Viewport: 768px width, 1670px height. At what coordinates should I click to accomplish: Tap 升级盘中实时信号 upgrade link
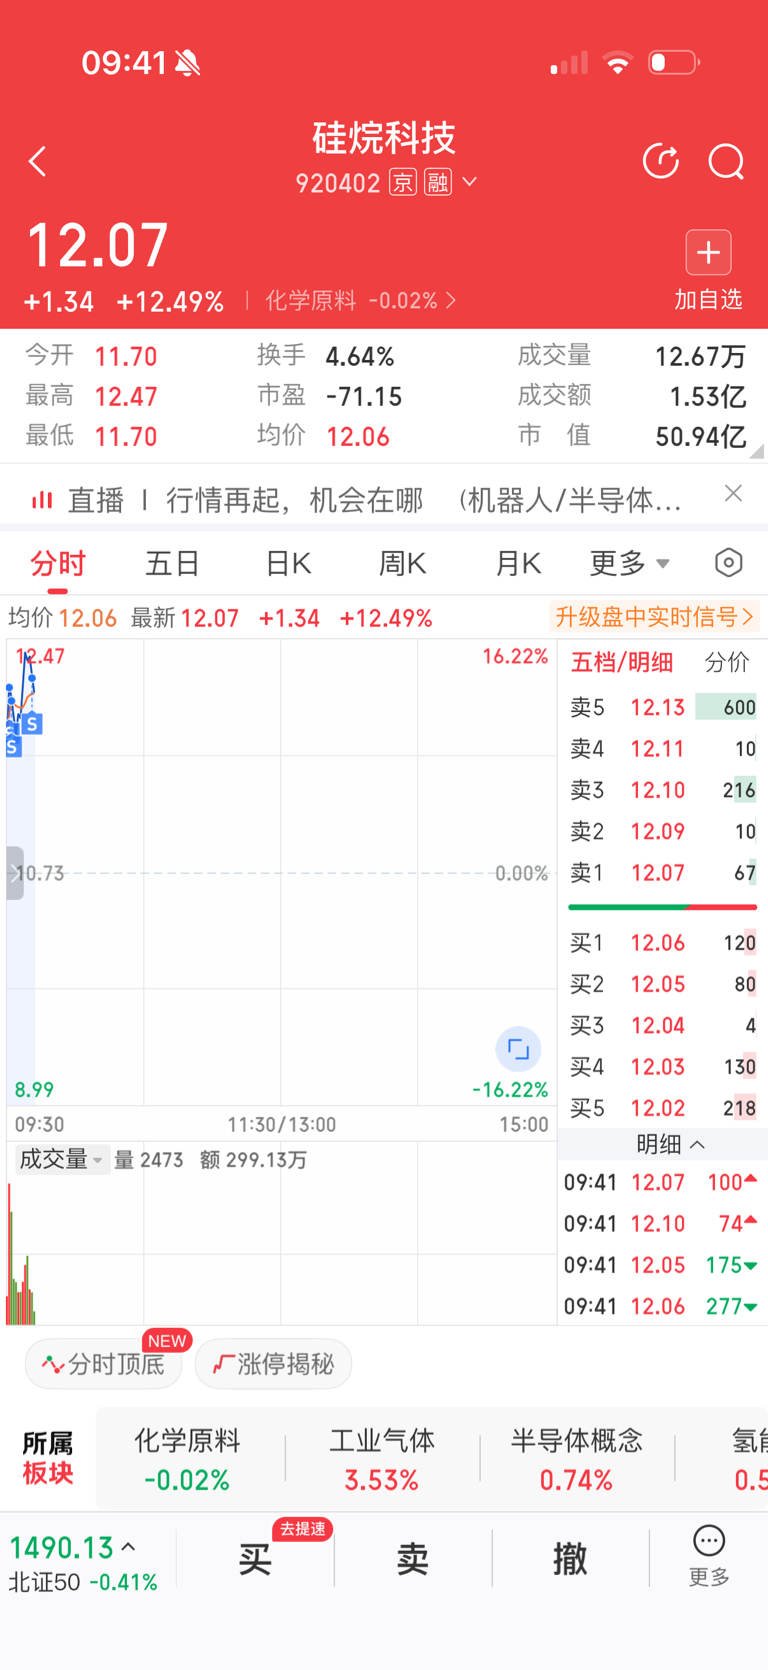(x=654, y=617)
